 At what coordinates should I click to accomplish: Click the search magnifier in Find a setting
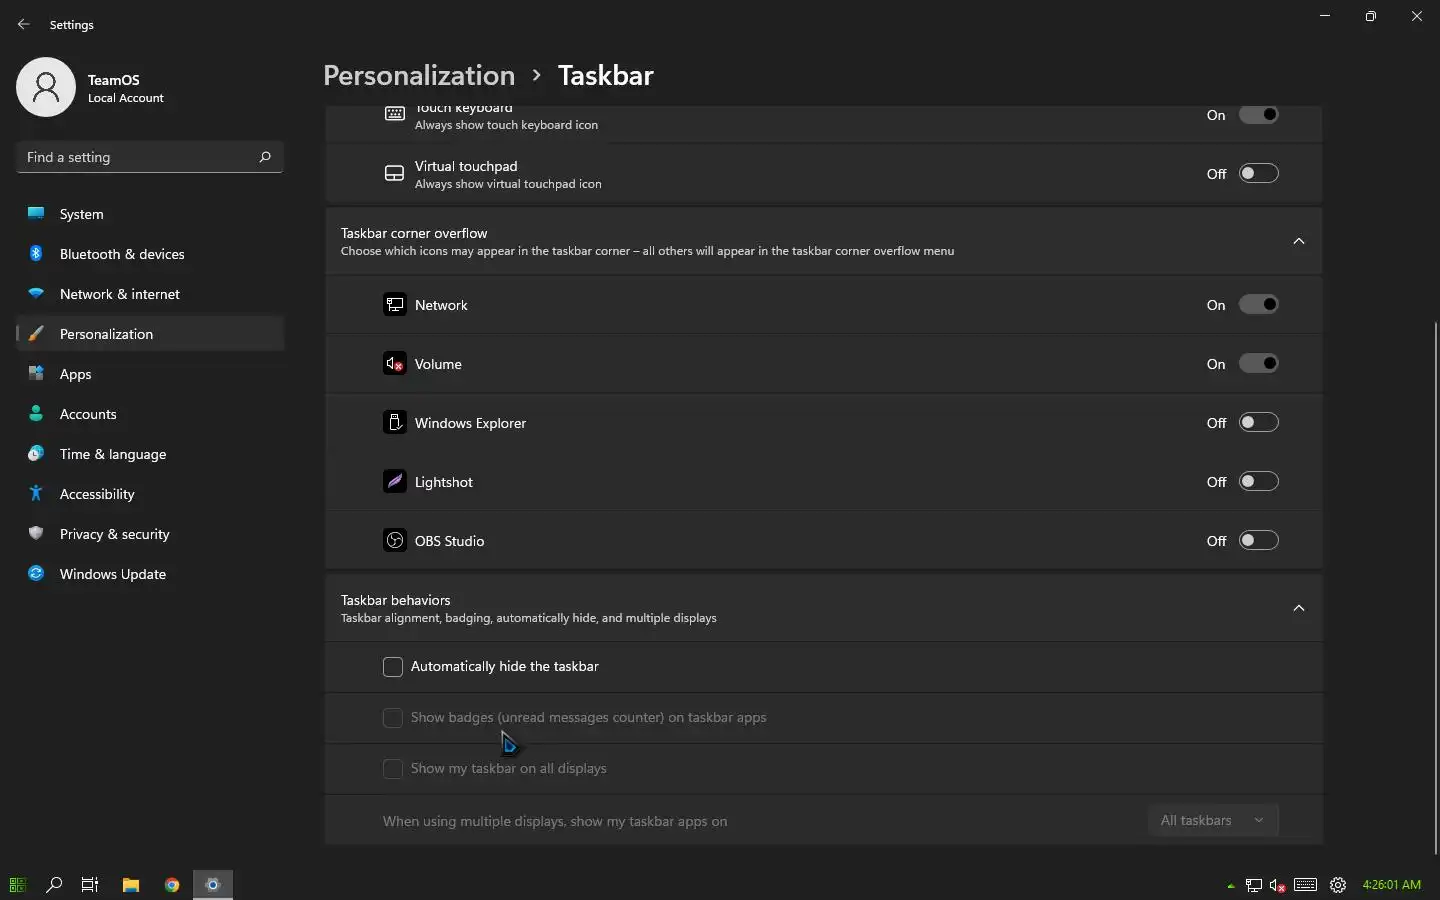tap(265, 157)
